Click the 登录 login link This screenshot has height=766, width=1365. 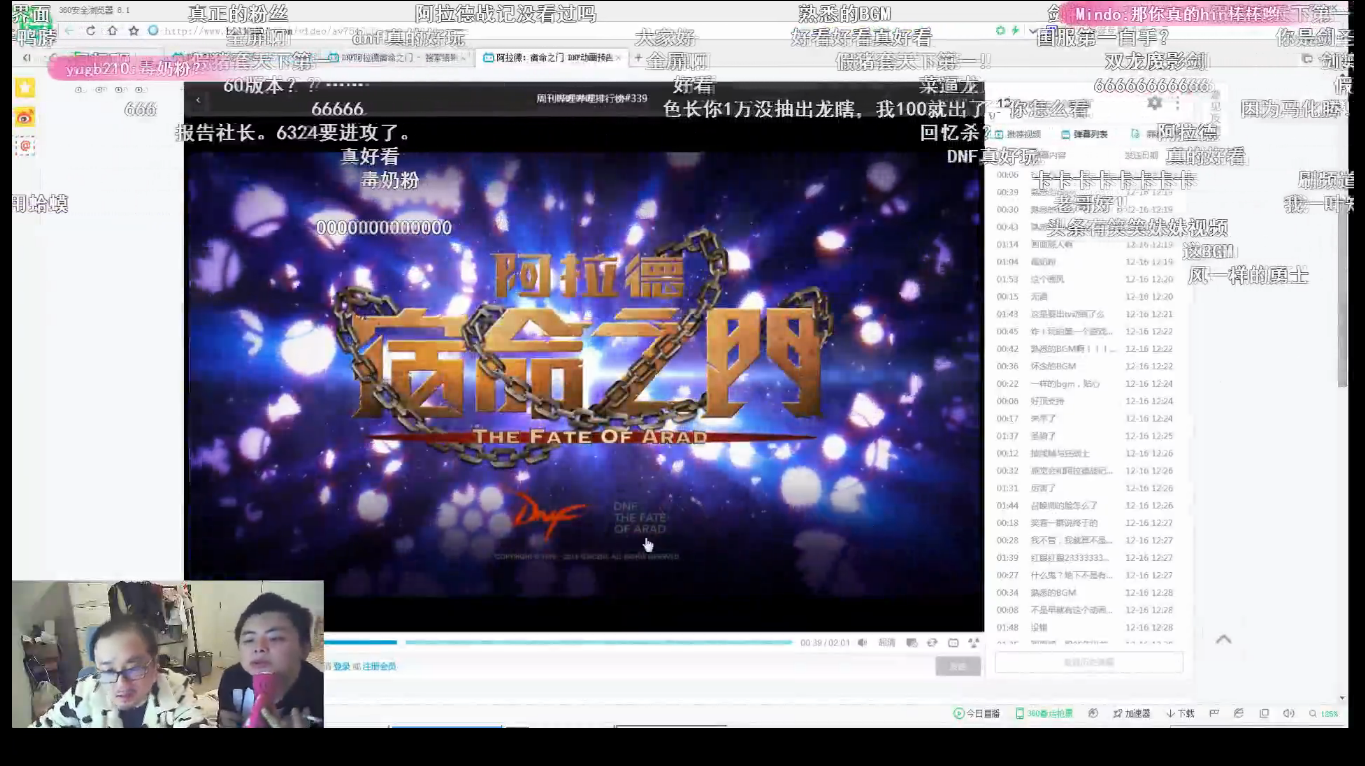(342, 666)
